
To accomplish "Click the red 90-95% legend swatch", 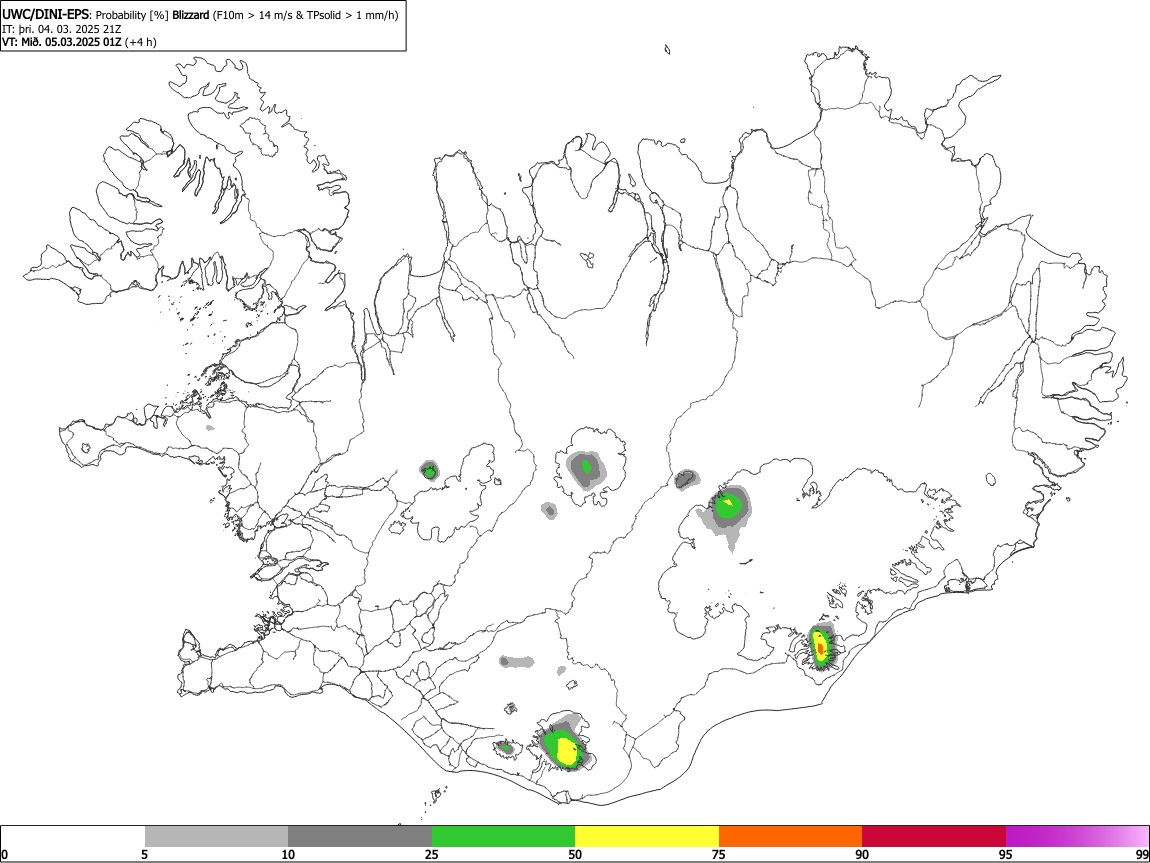I will (x=934, y=836).
